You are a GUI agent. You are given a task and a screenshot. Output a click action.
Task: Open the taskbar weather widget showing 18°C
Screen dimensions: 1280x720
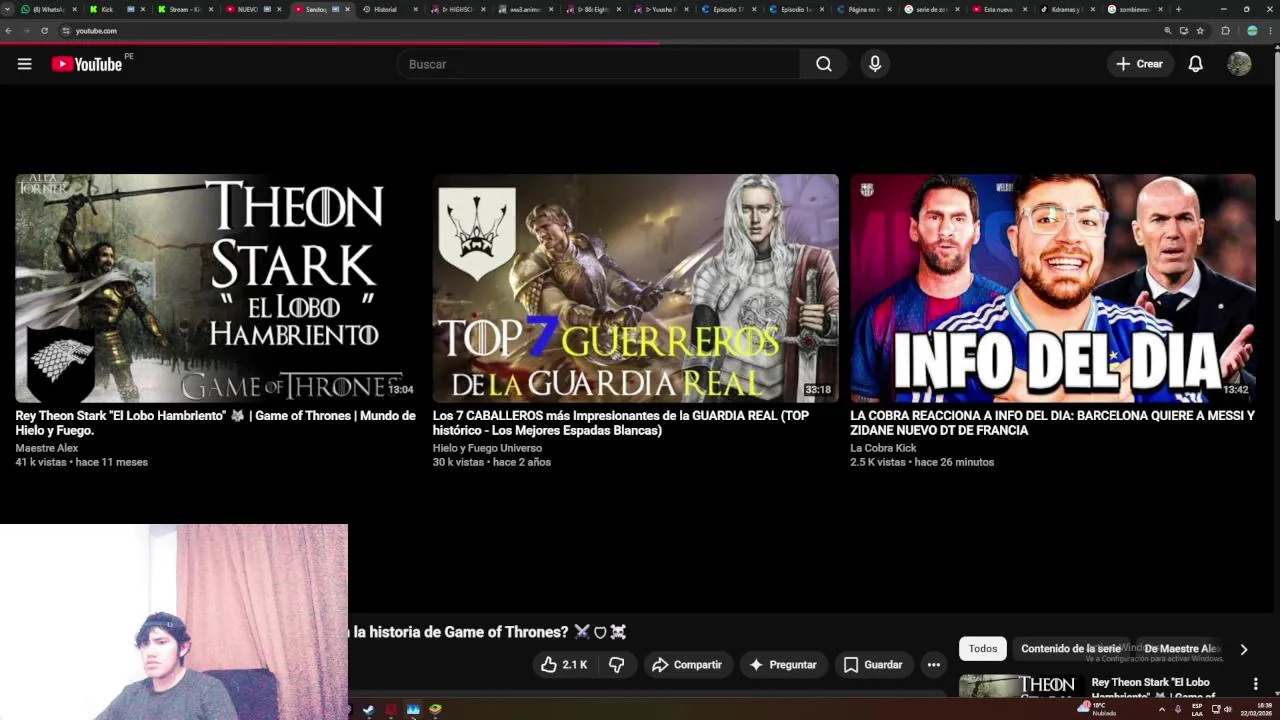(x=1098, y=709)
